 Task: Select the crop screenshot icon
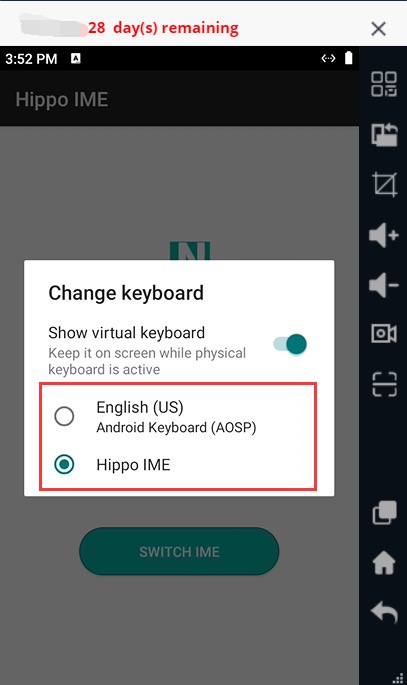tap(384, 184)
